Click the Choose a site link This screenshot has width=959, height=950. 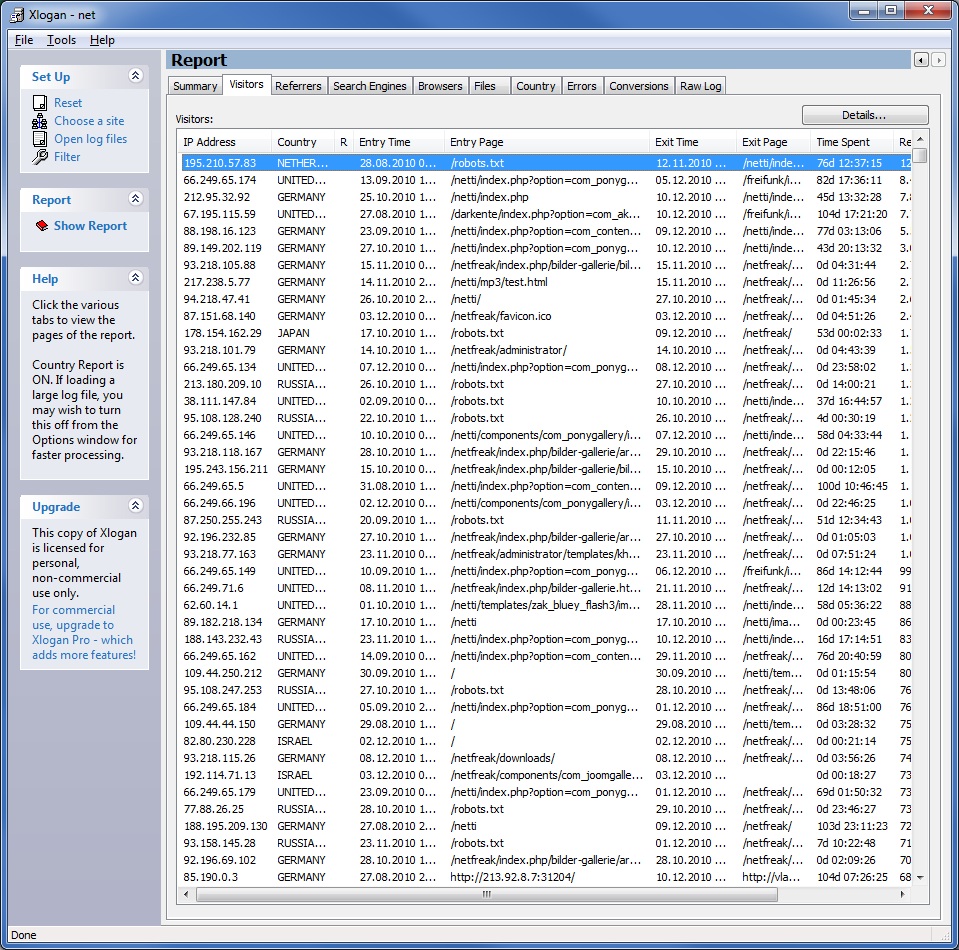(x=89, y=121)
